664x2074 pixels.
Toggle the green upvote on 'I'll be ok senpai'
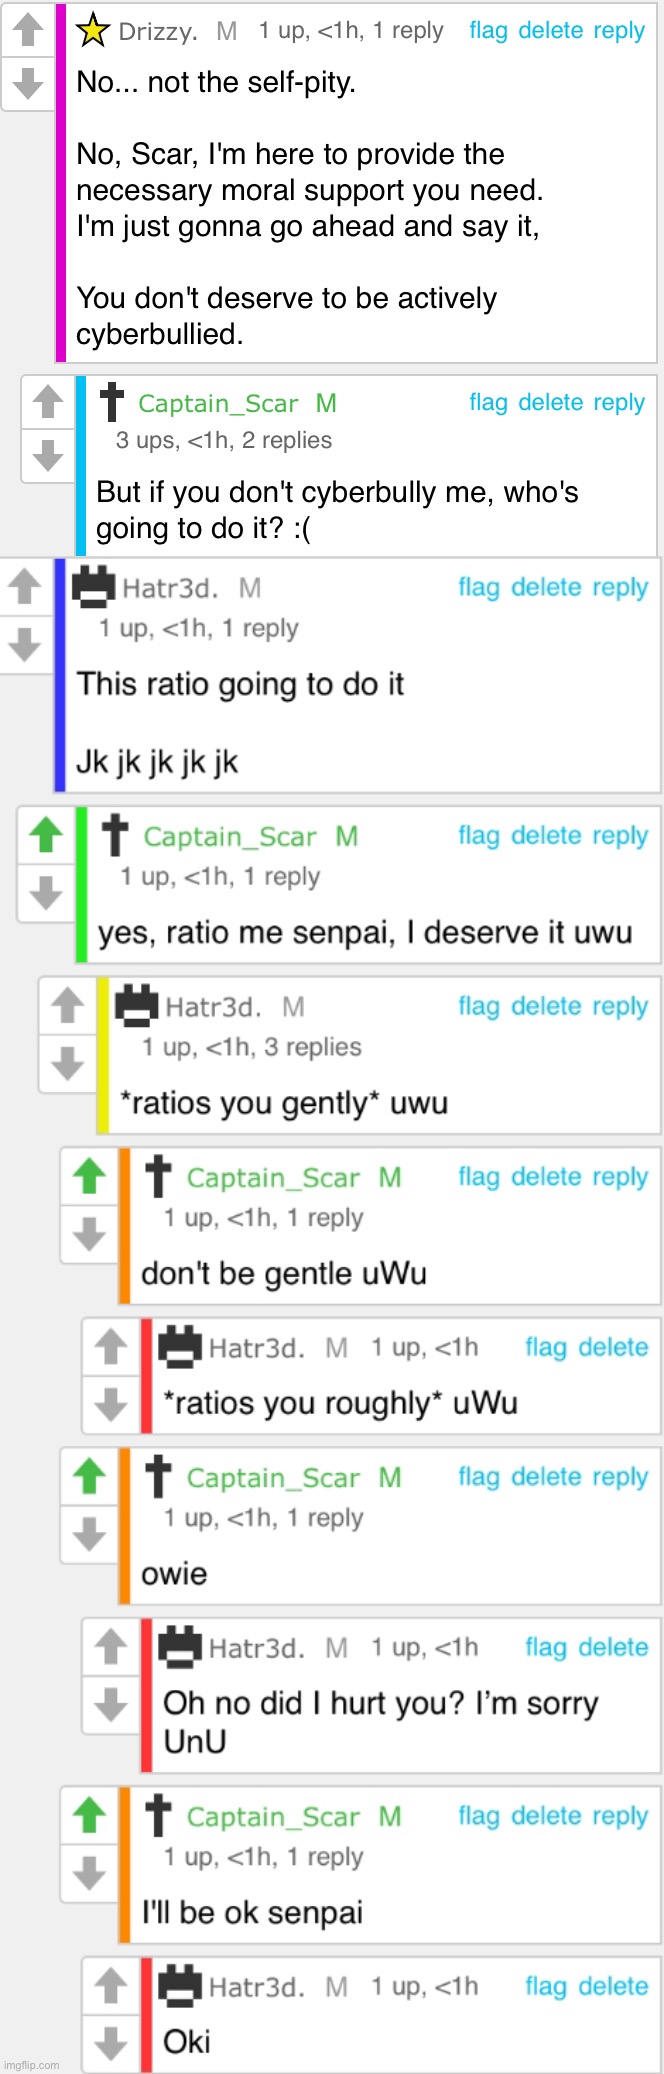click(x=89, y=1815)
